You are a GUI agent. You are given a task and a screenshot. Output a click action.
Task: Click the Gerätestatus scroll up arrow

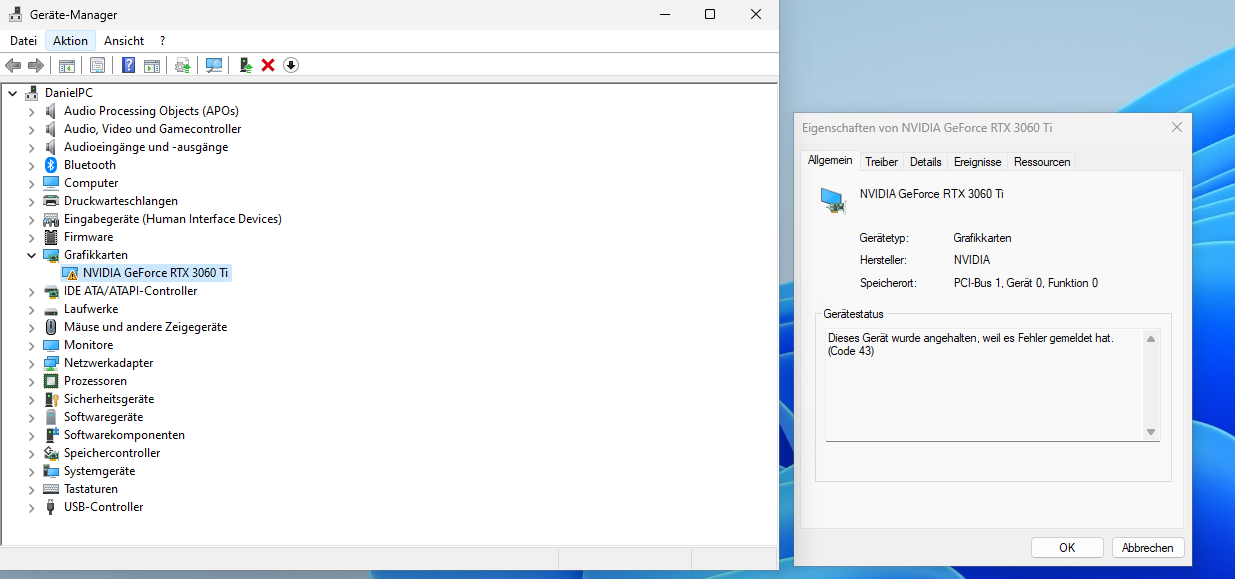[1151, 340]
